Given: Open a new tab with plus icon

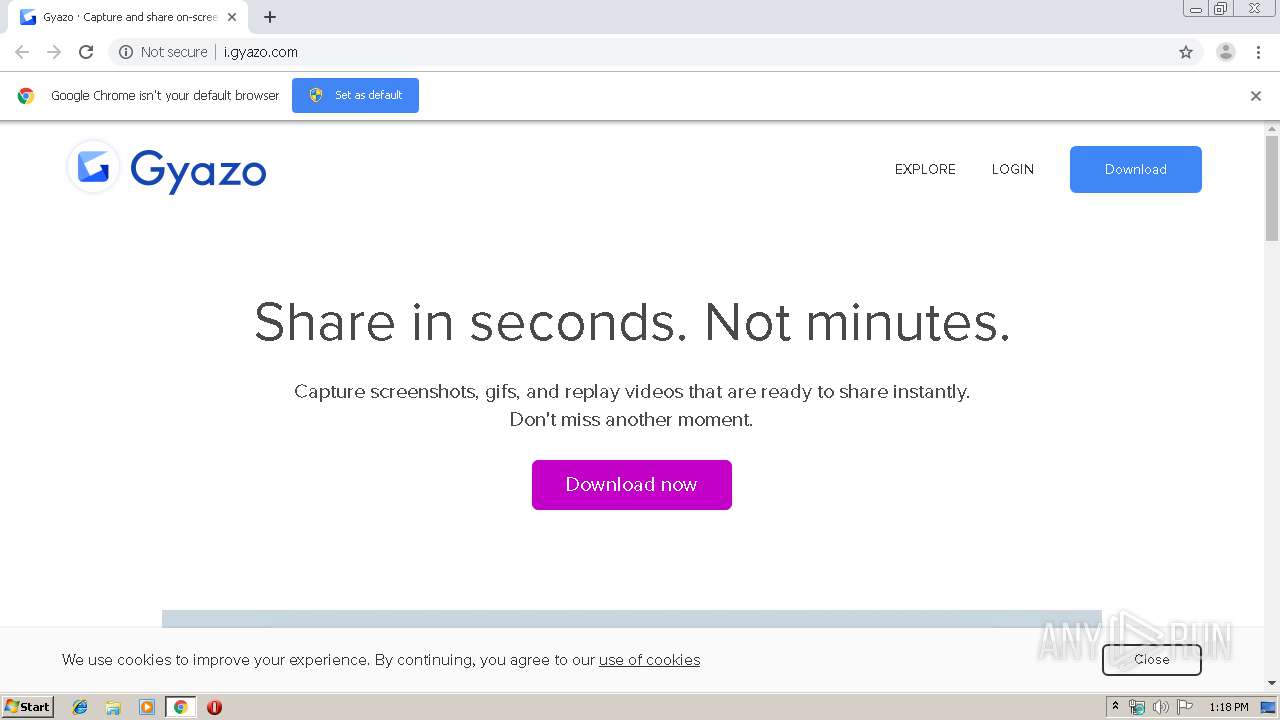Looking at the screenshot, I should point(270,17).
